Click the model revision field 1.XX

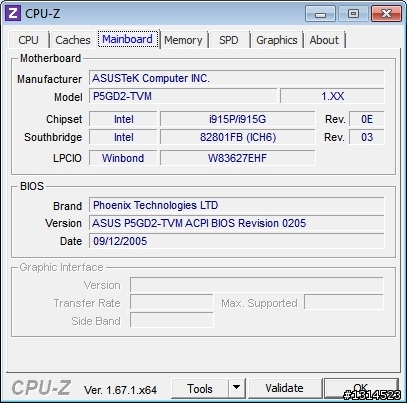[x=332, y=96]
